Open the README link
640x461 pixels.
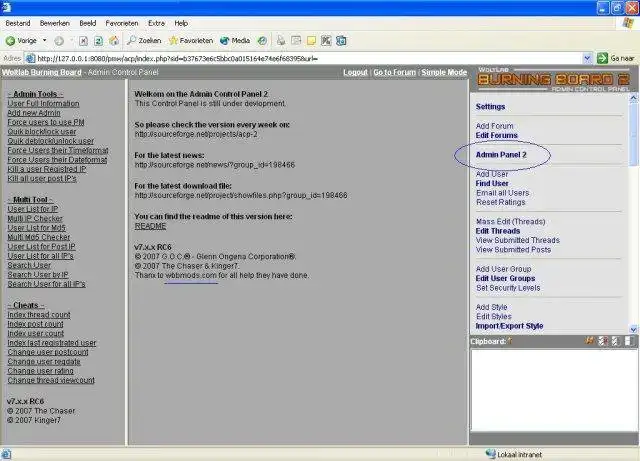click(x=150, y=226)
